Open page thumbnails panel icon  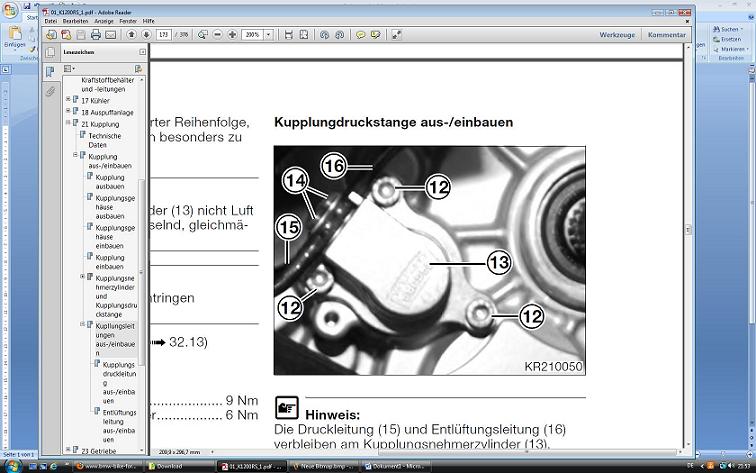click(50, 52)
